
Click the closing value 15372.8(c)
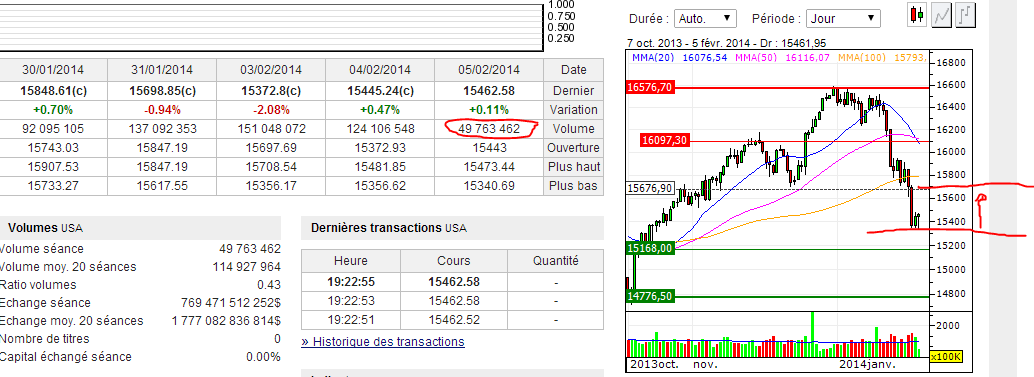[x=270, y=91]
